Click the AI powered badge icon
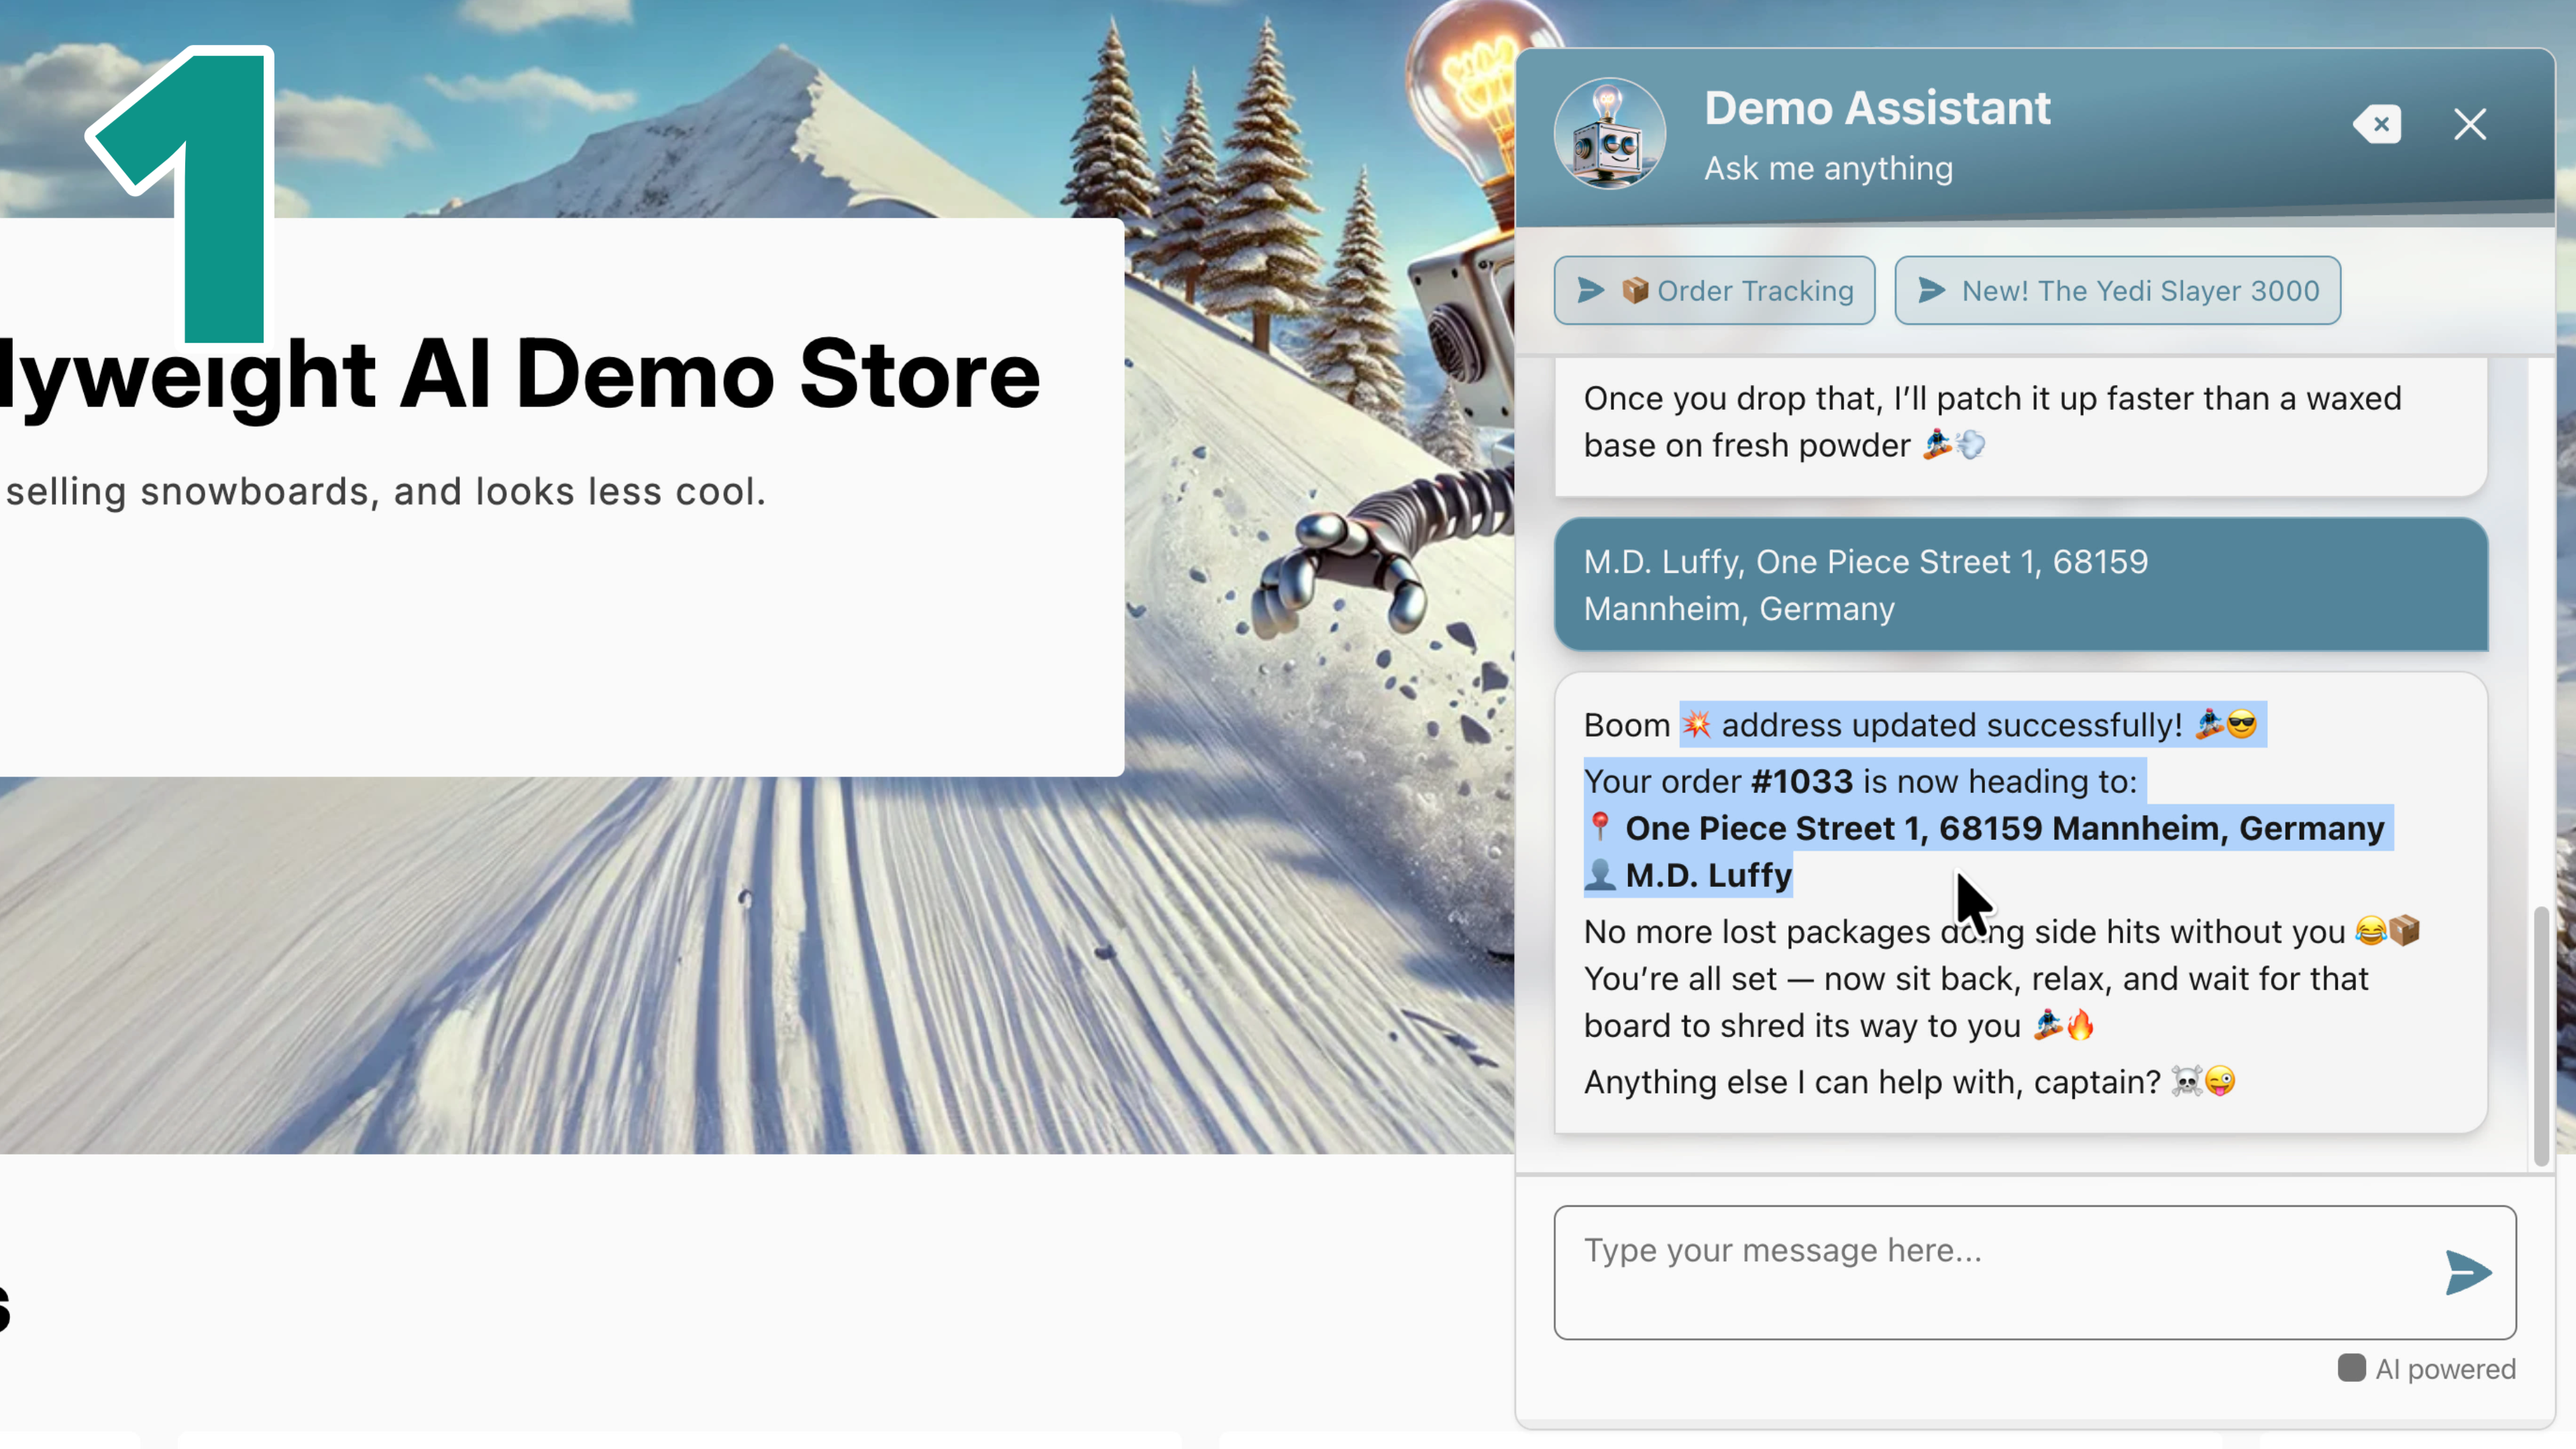2576x1449 pixels. 2351,1368
